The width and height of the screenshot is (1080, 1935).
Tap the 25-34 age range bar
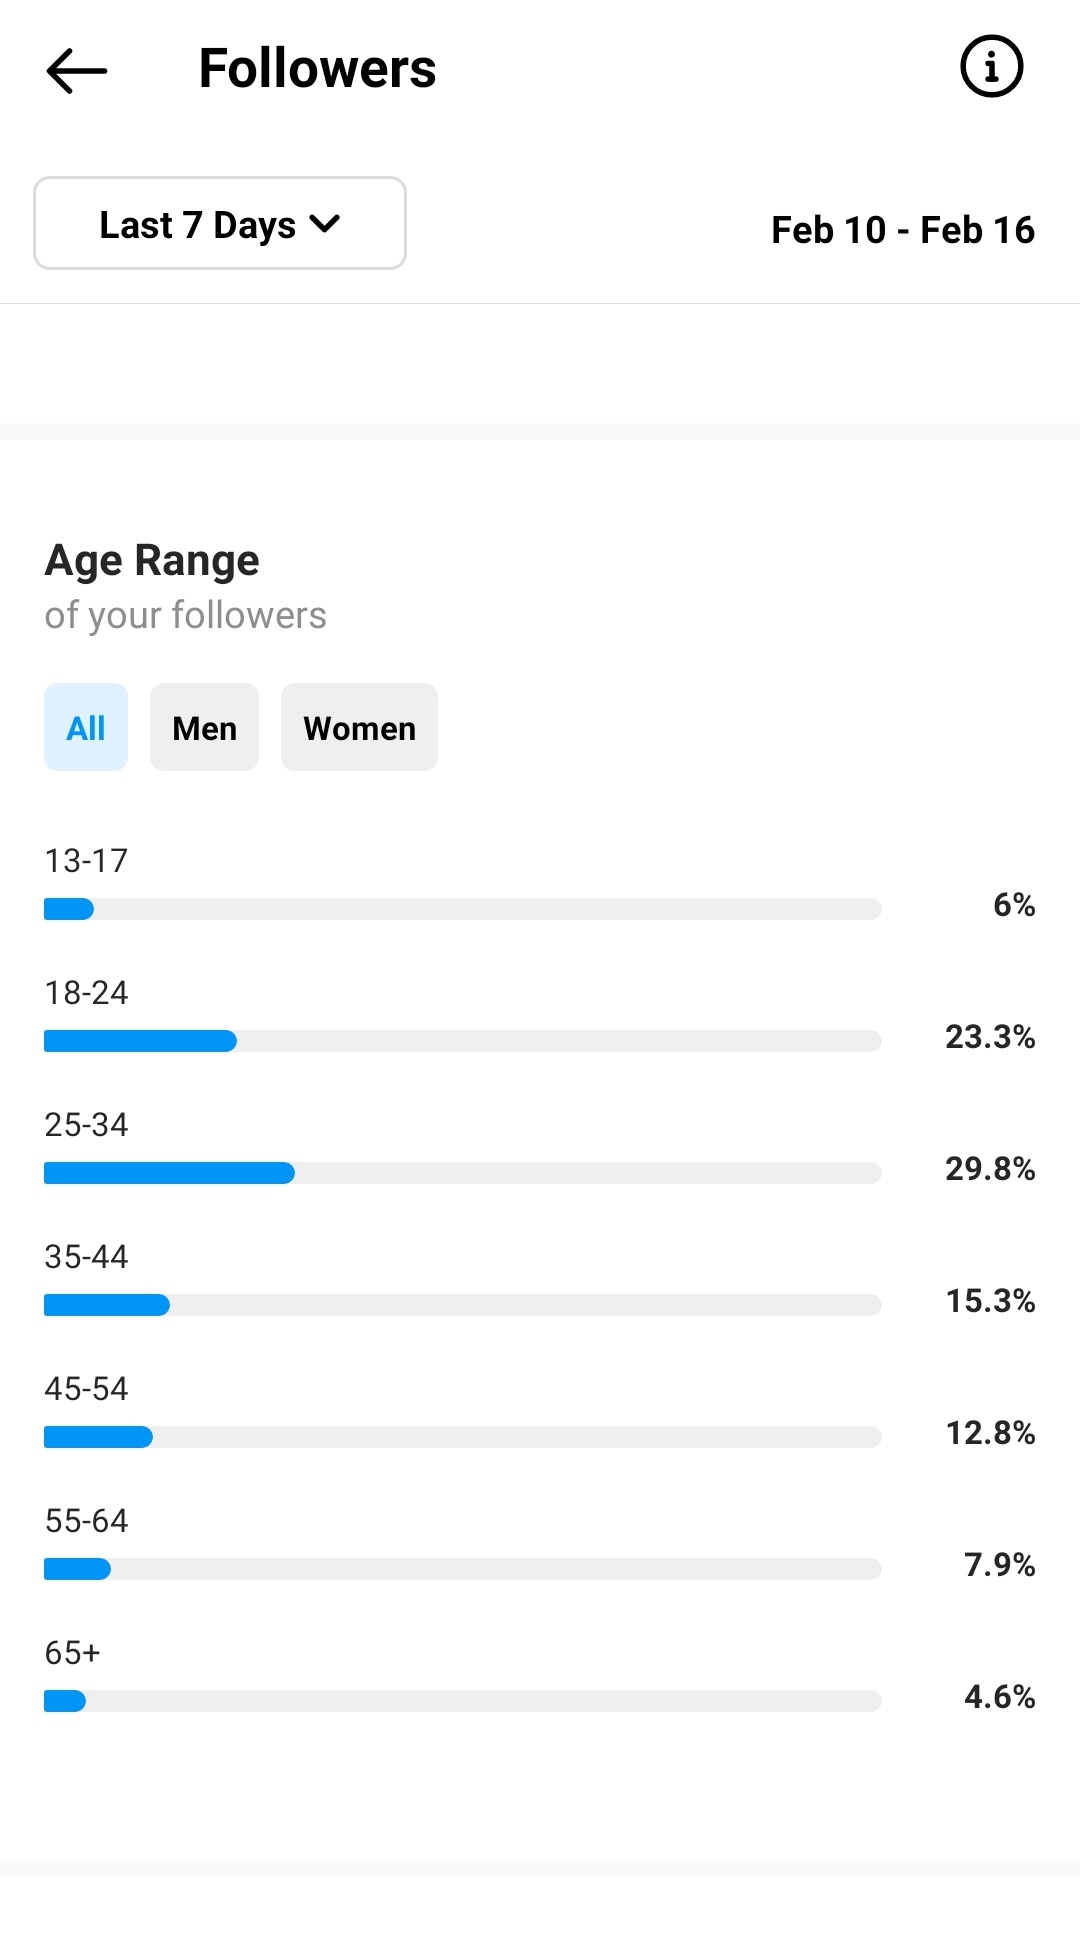(463, 1173)
